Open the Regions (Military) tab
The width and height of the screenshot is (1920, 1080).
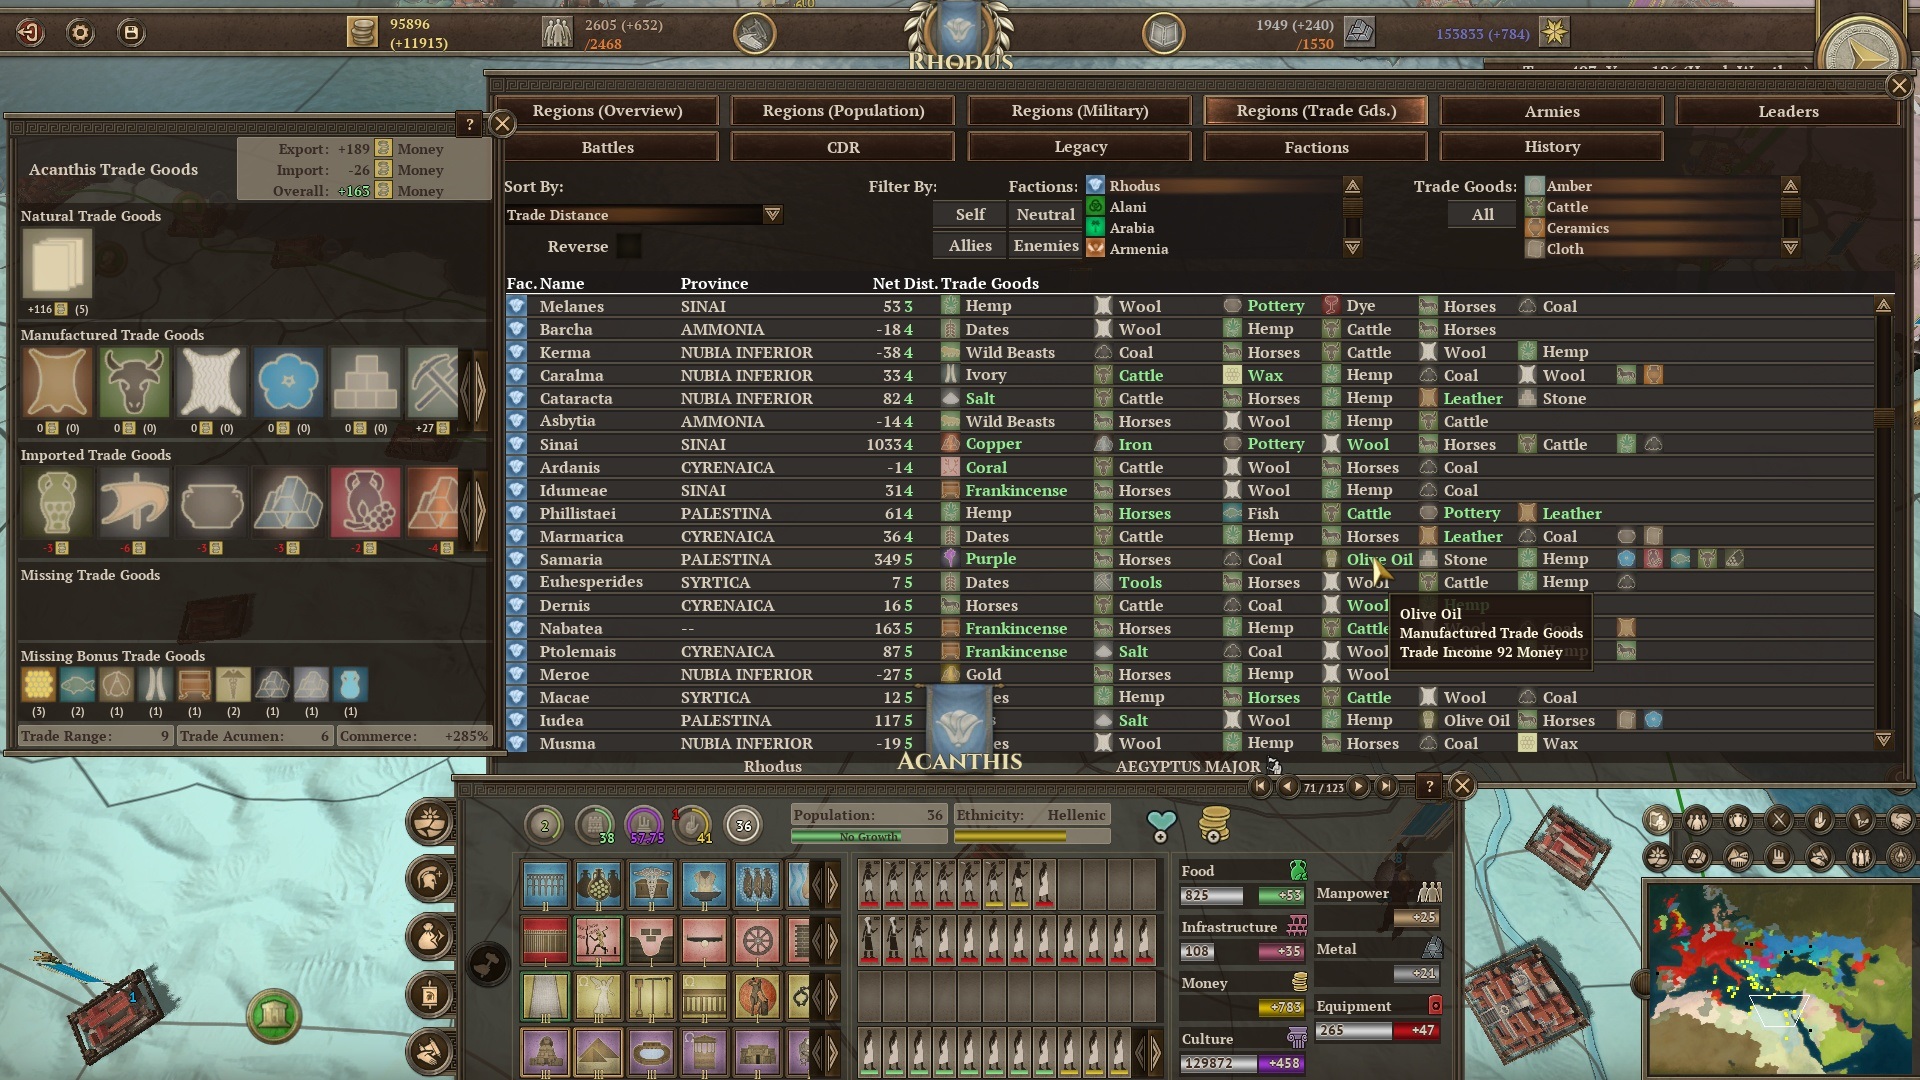1079,111
